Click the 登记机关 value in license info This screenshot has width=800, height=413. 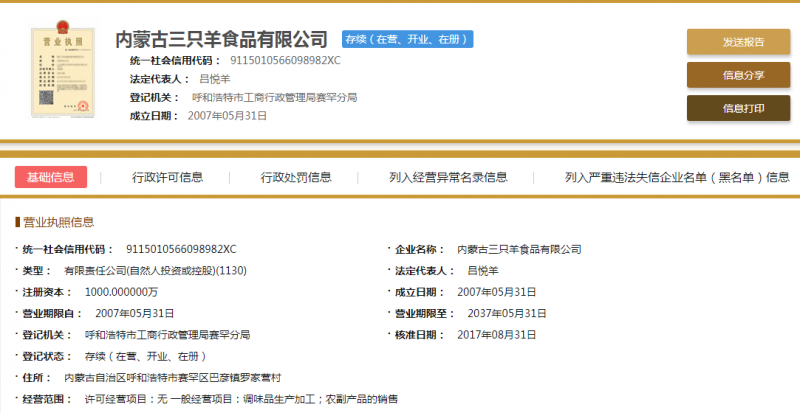coord(167,335)
